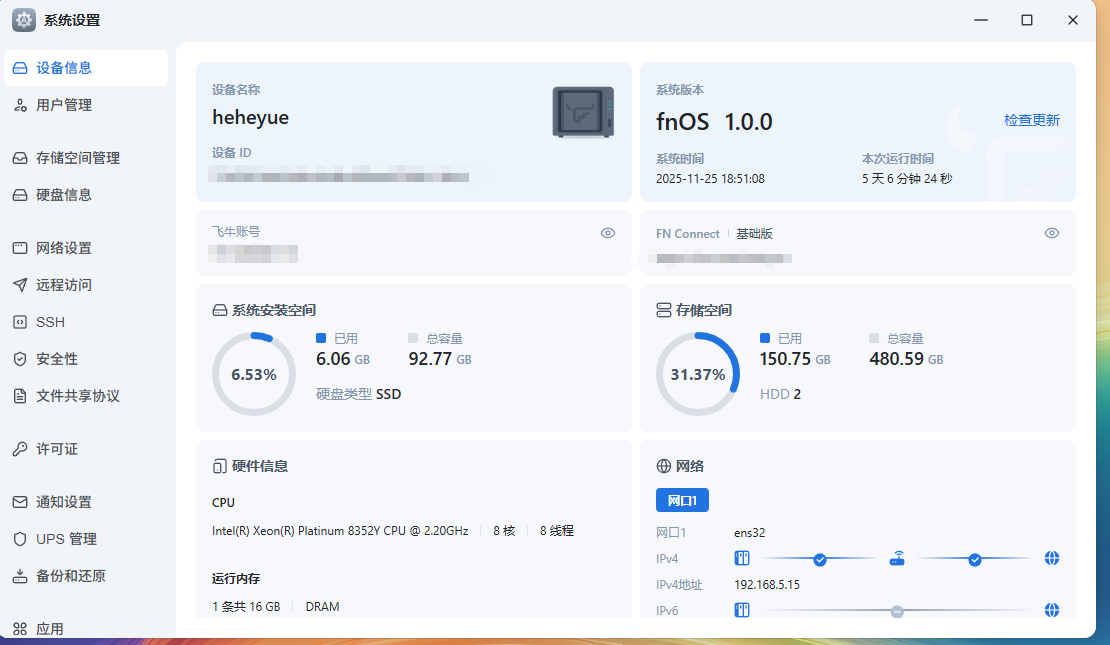Click the 480.59 GB total storage value
Viewport: 1110px width, 645px height.
(x=906, y=359)
